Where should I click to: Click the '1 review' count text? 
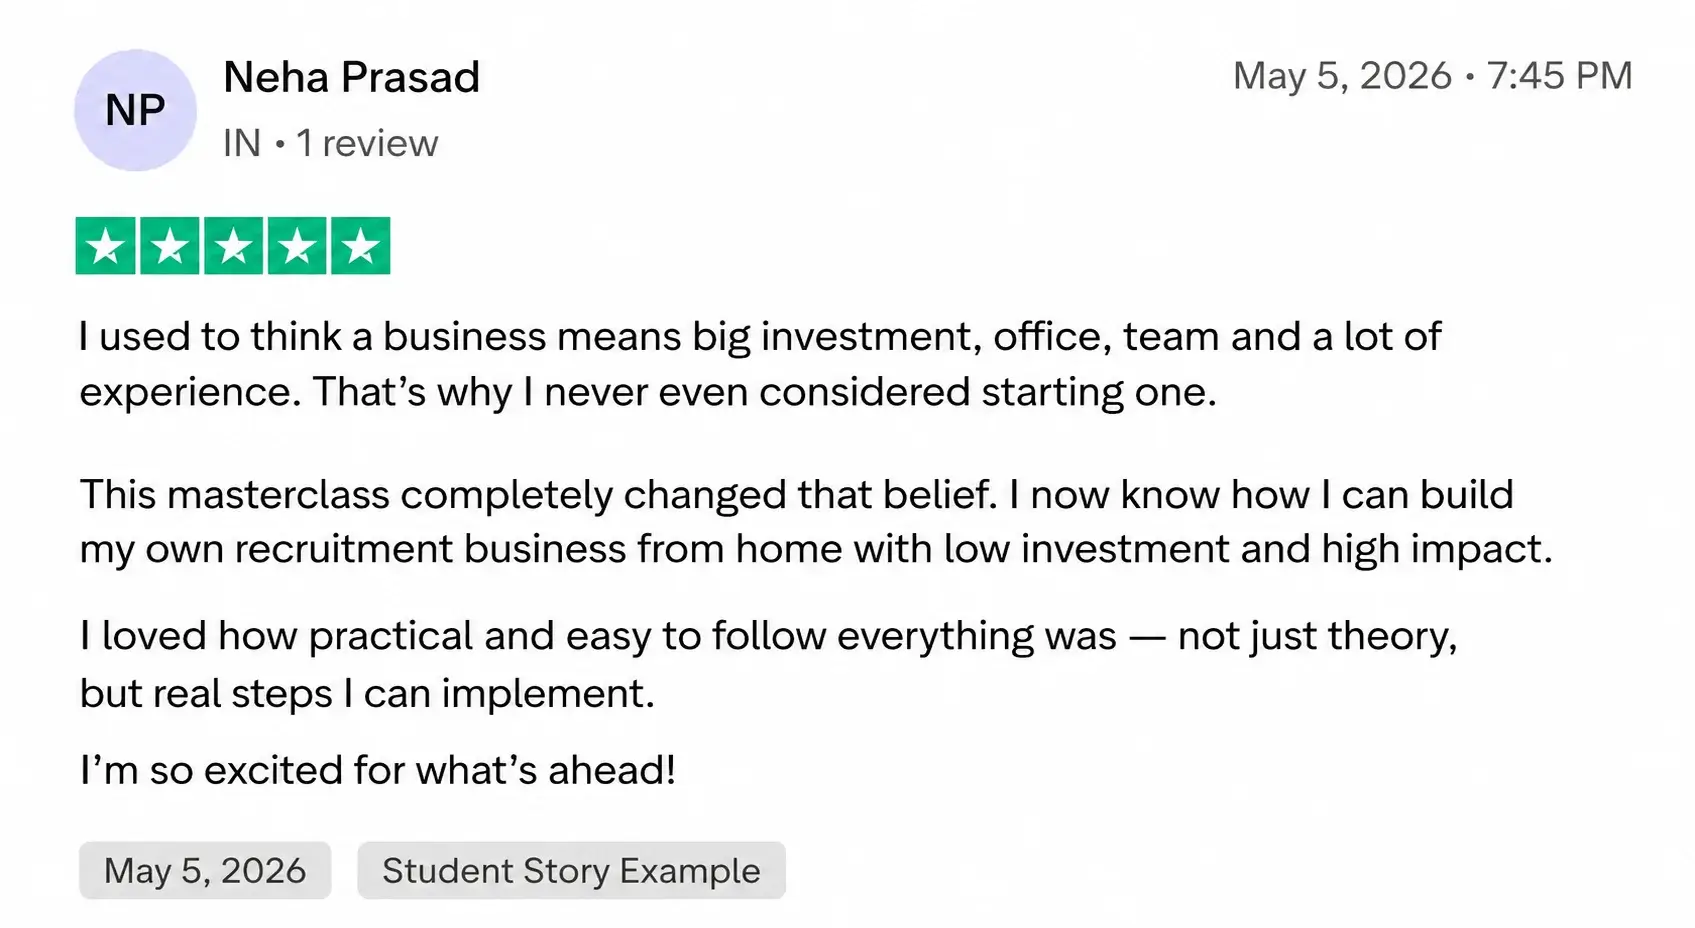[367, 143]
